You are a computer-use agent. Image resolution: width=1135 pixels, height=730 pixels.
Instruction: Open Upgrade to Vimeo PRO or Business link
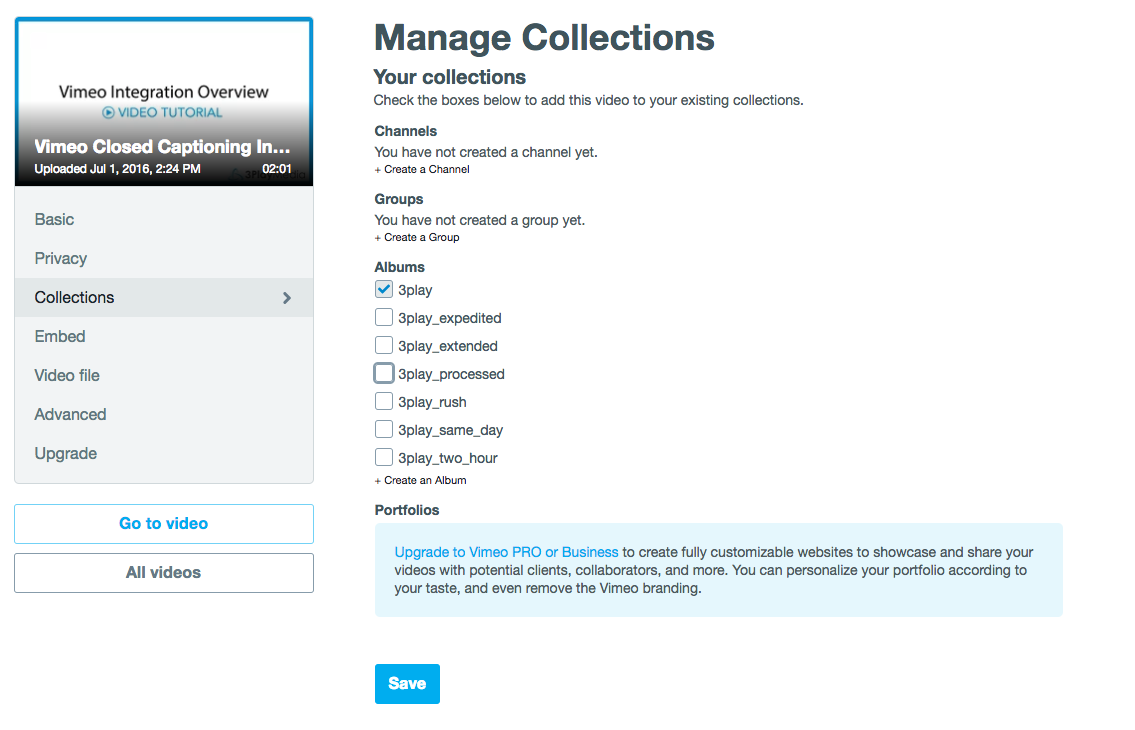pos(506,552)
